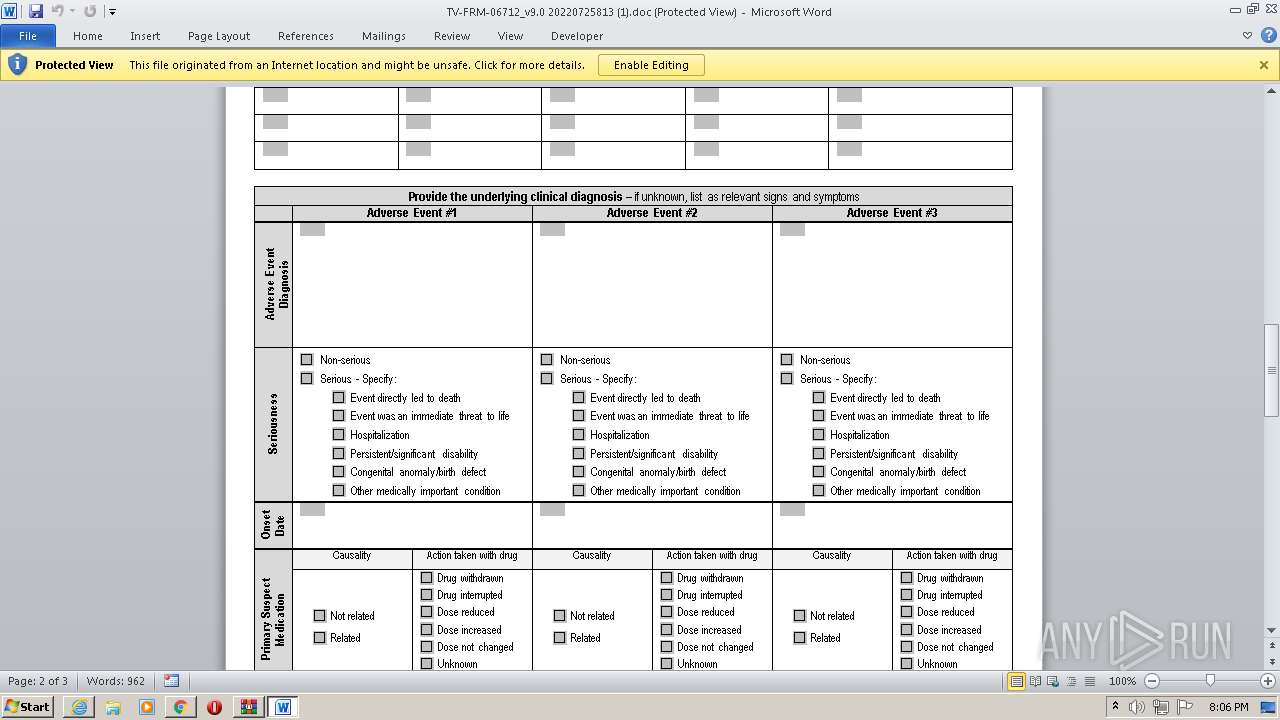Image resolution: width=1280 pixels, height=720 pixels.
Task: Select Outline view icon
Action: coord(1069,681)
